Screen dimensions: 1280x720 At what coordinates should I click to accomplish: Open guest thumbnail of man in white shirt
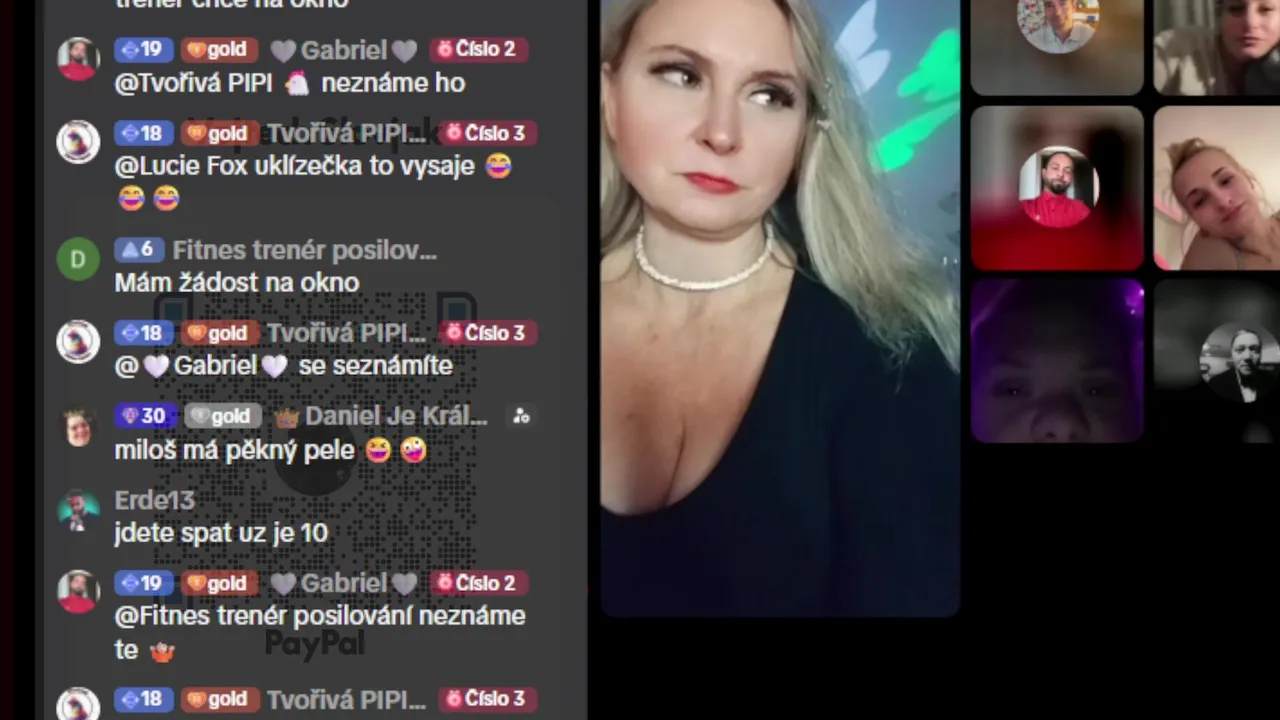(1057, 47)
